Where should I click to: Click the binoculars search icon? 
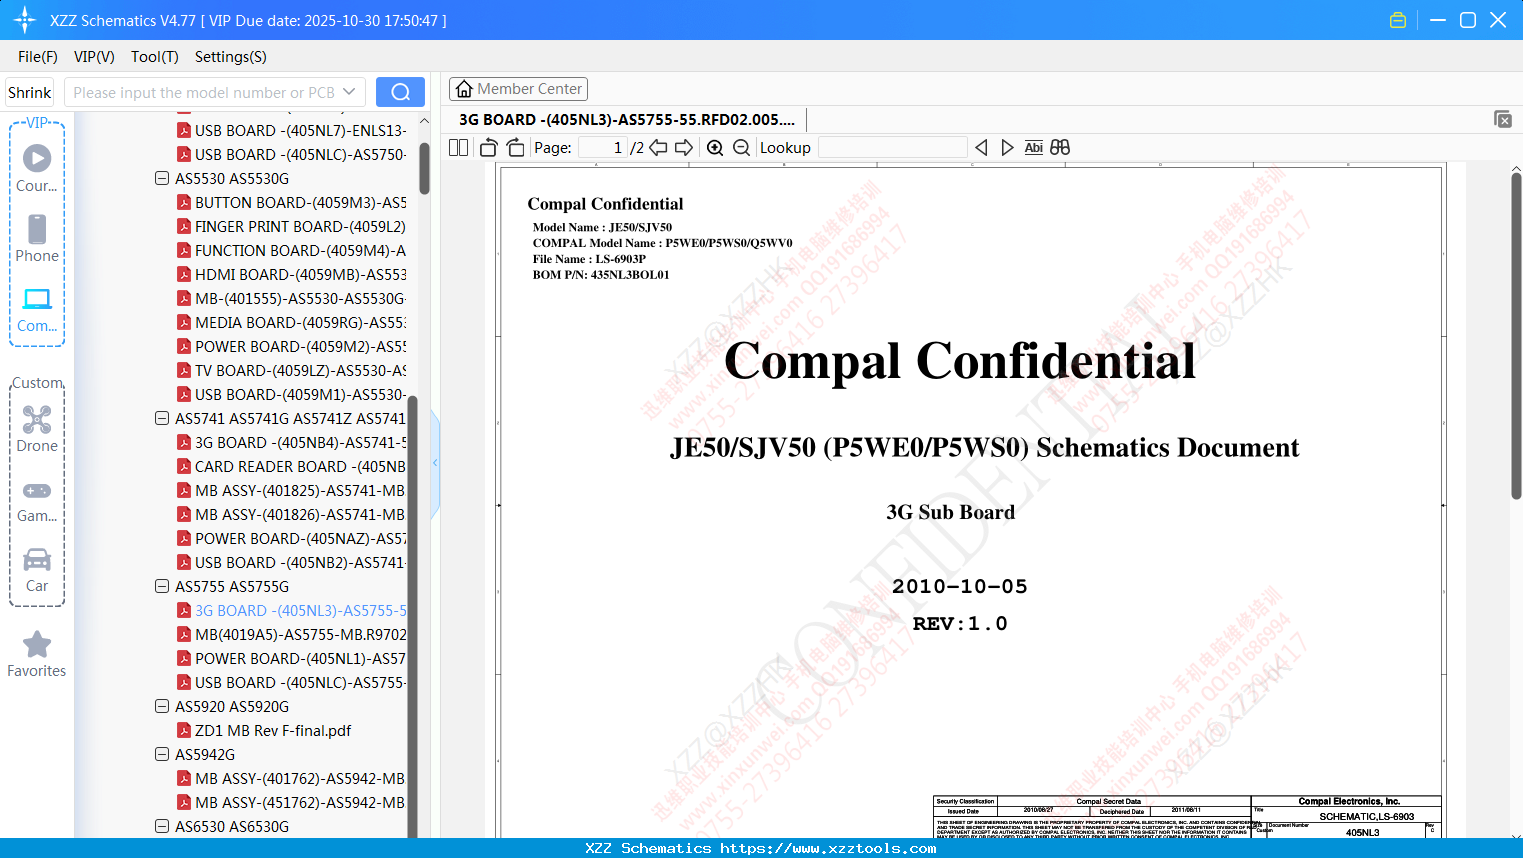1060,148
